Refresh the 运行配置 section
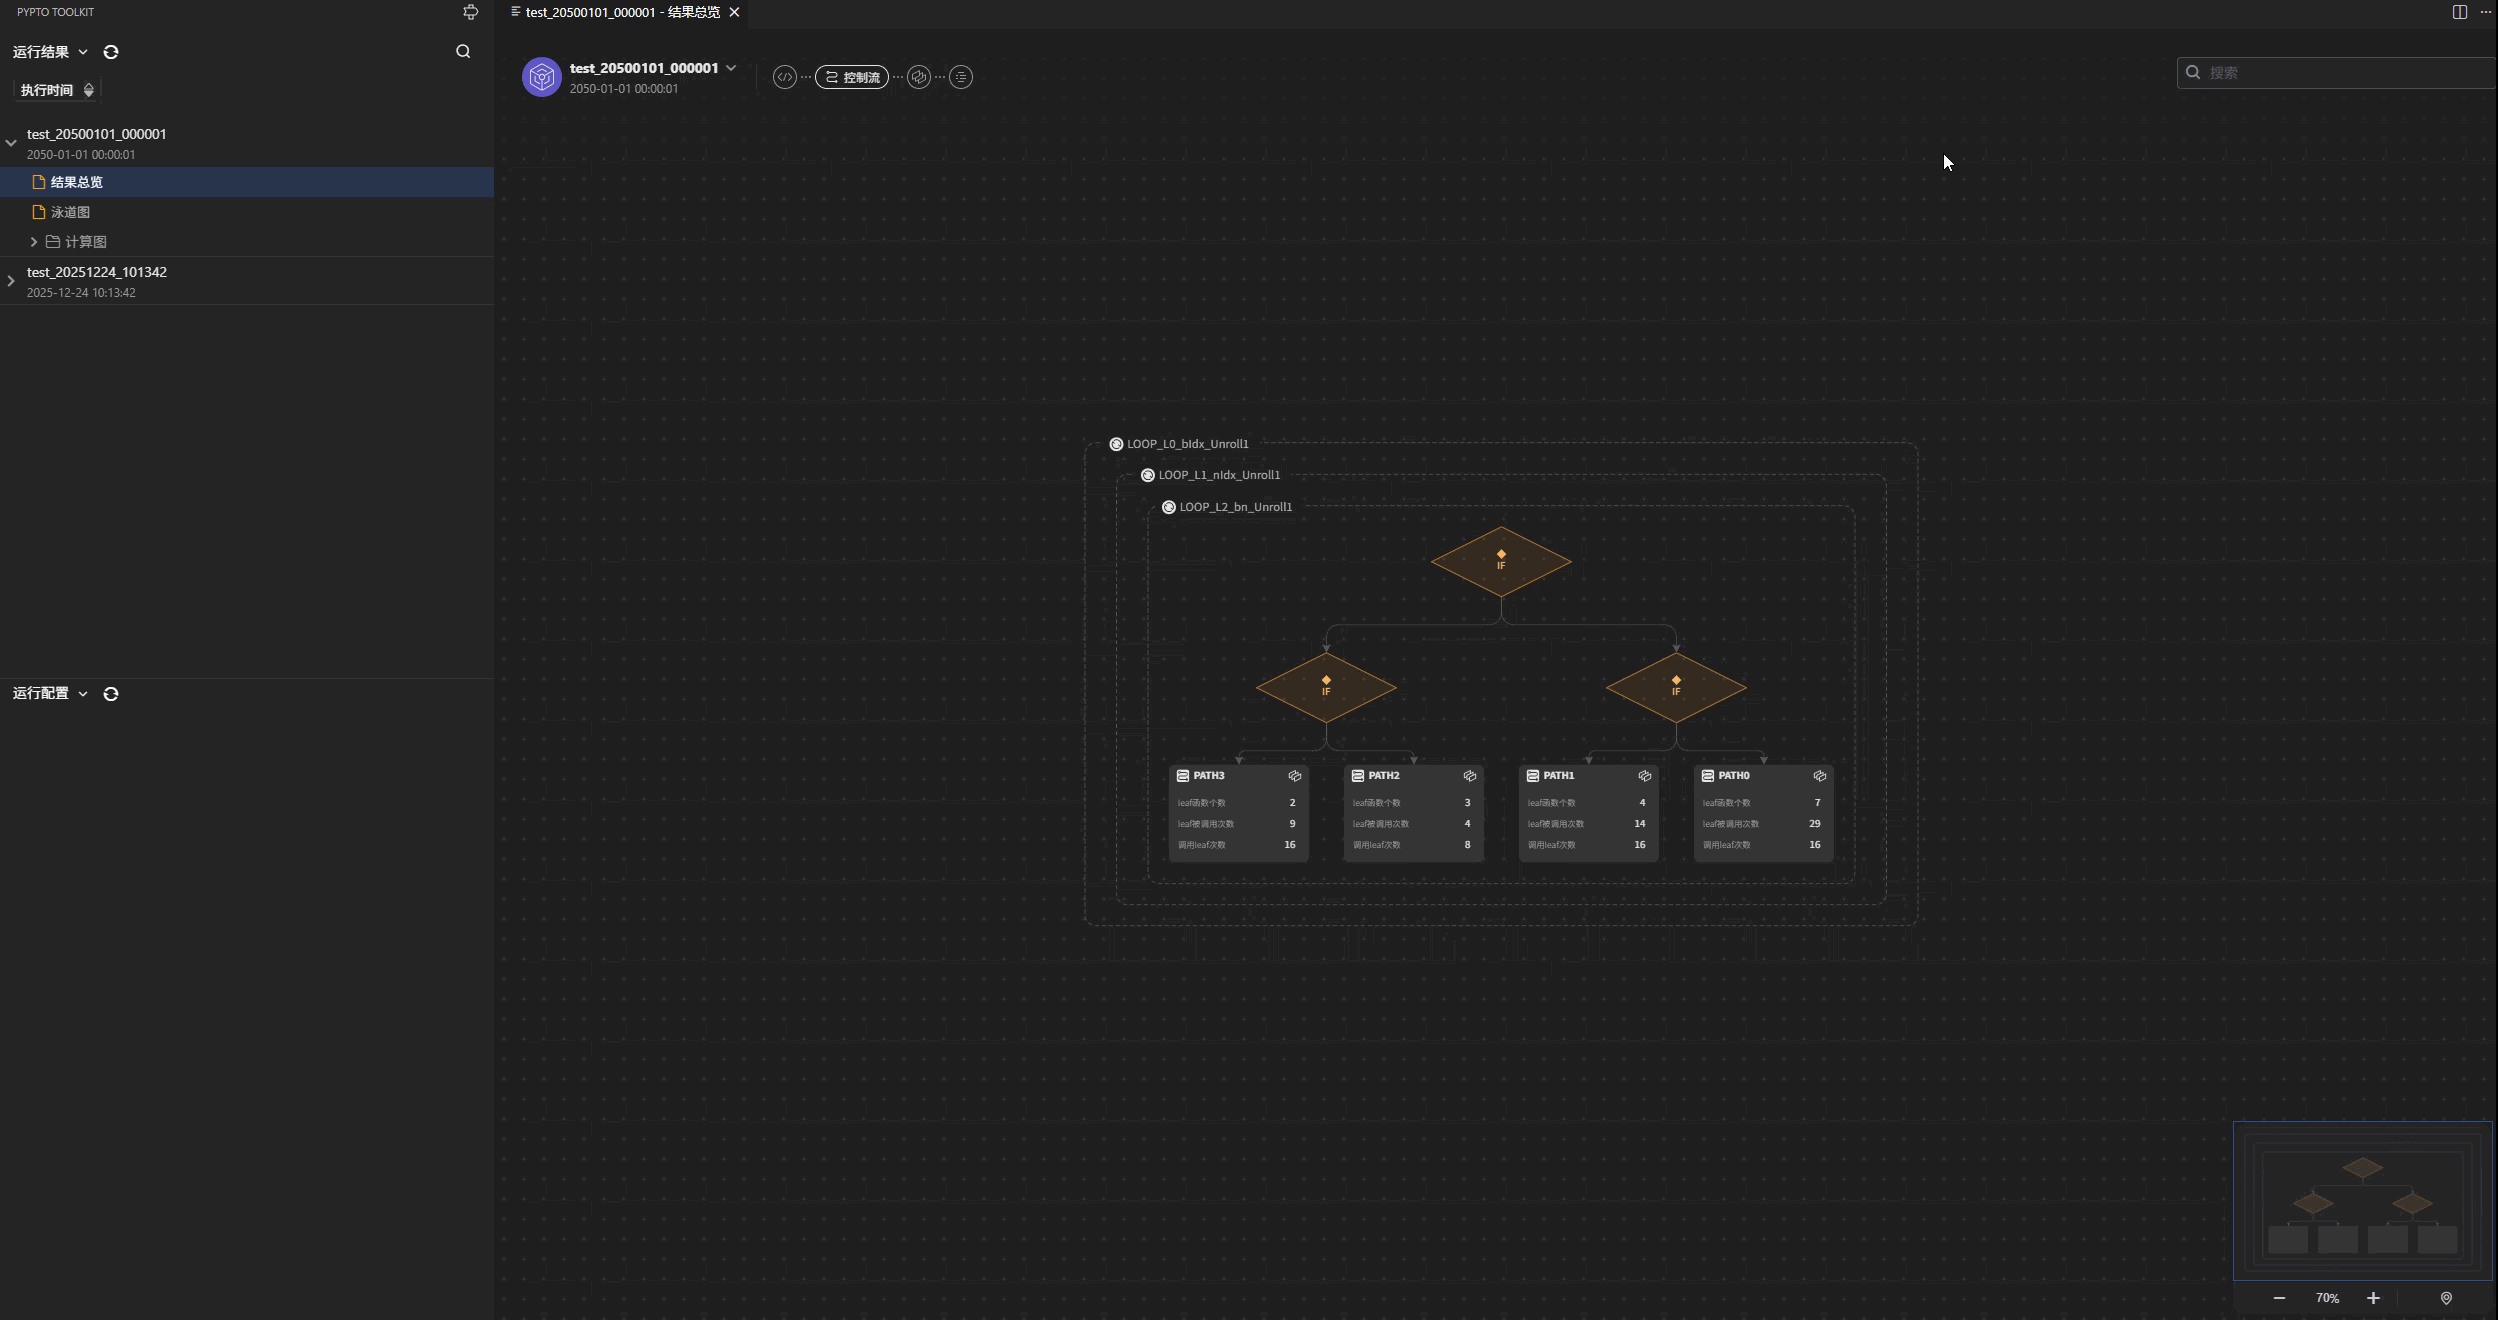2498x1320 pixels. [x=111, y=694]
